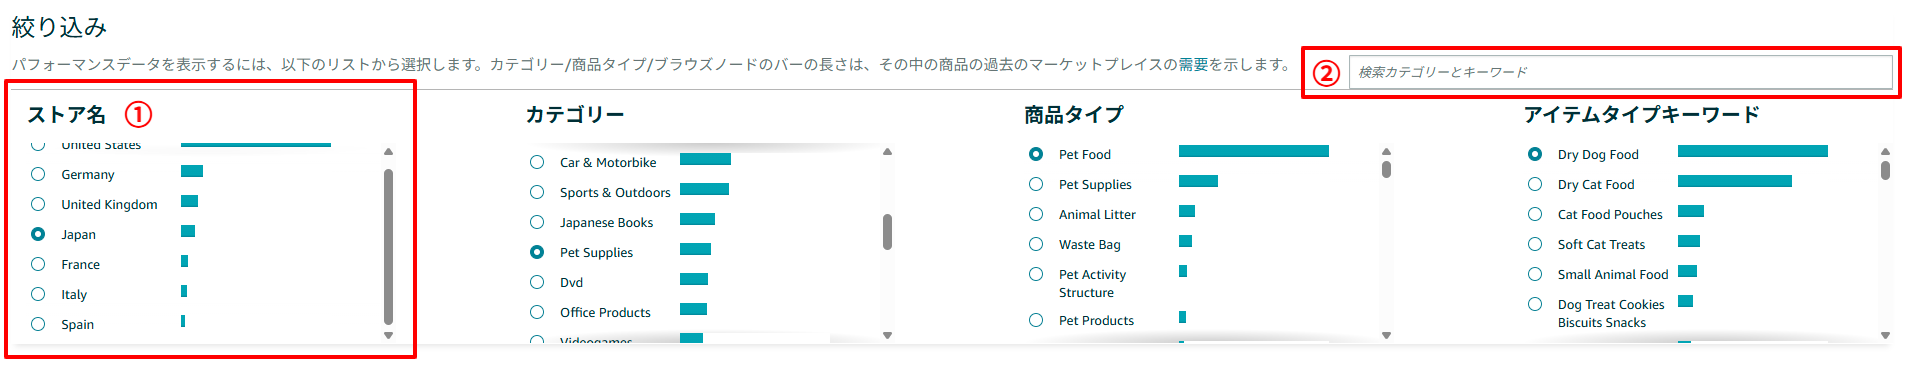This screenshot has height=368, width=1905.
Task: Click the store list scroll down arrow
Action: (388, 336)
